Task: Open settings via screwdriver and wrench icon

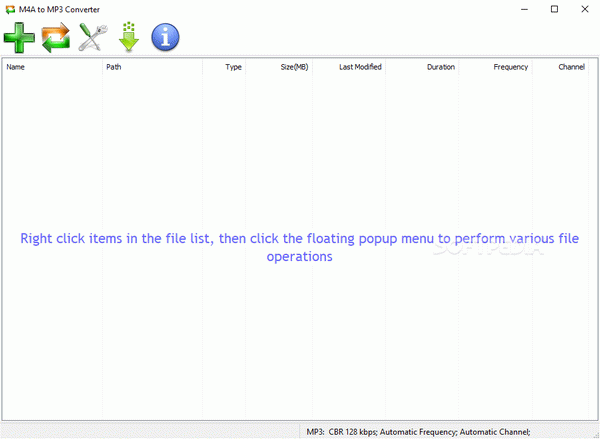Action: 93,38
